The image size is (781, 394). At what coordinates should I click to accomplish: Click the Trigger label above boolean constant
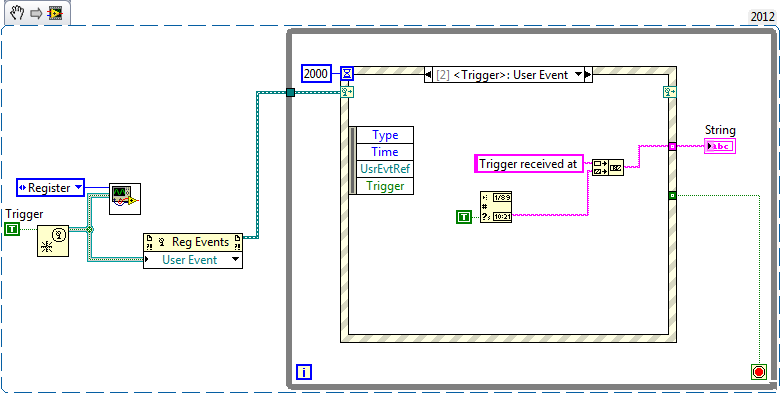24,214
